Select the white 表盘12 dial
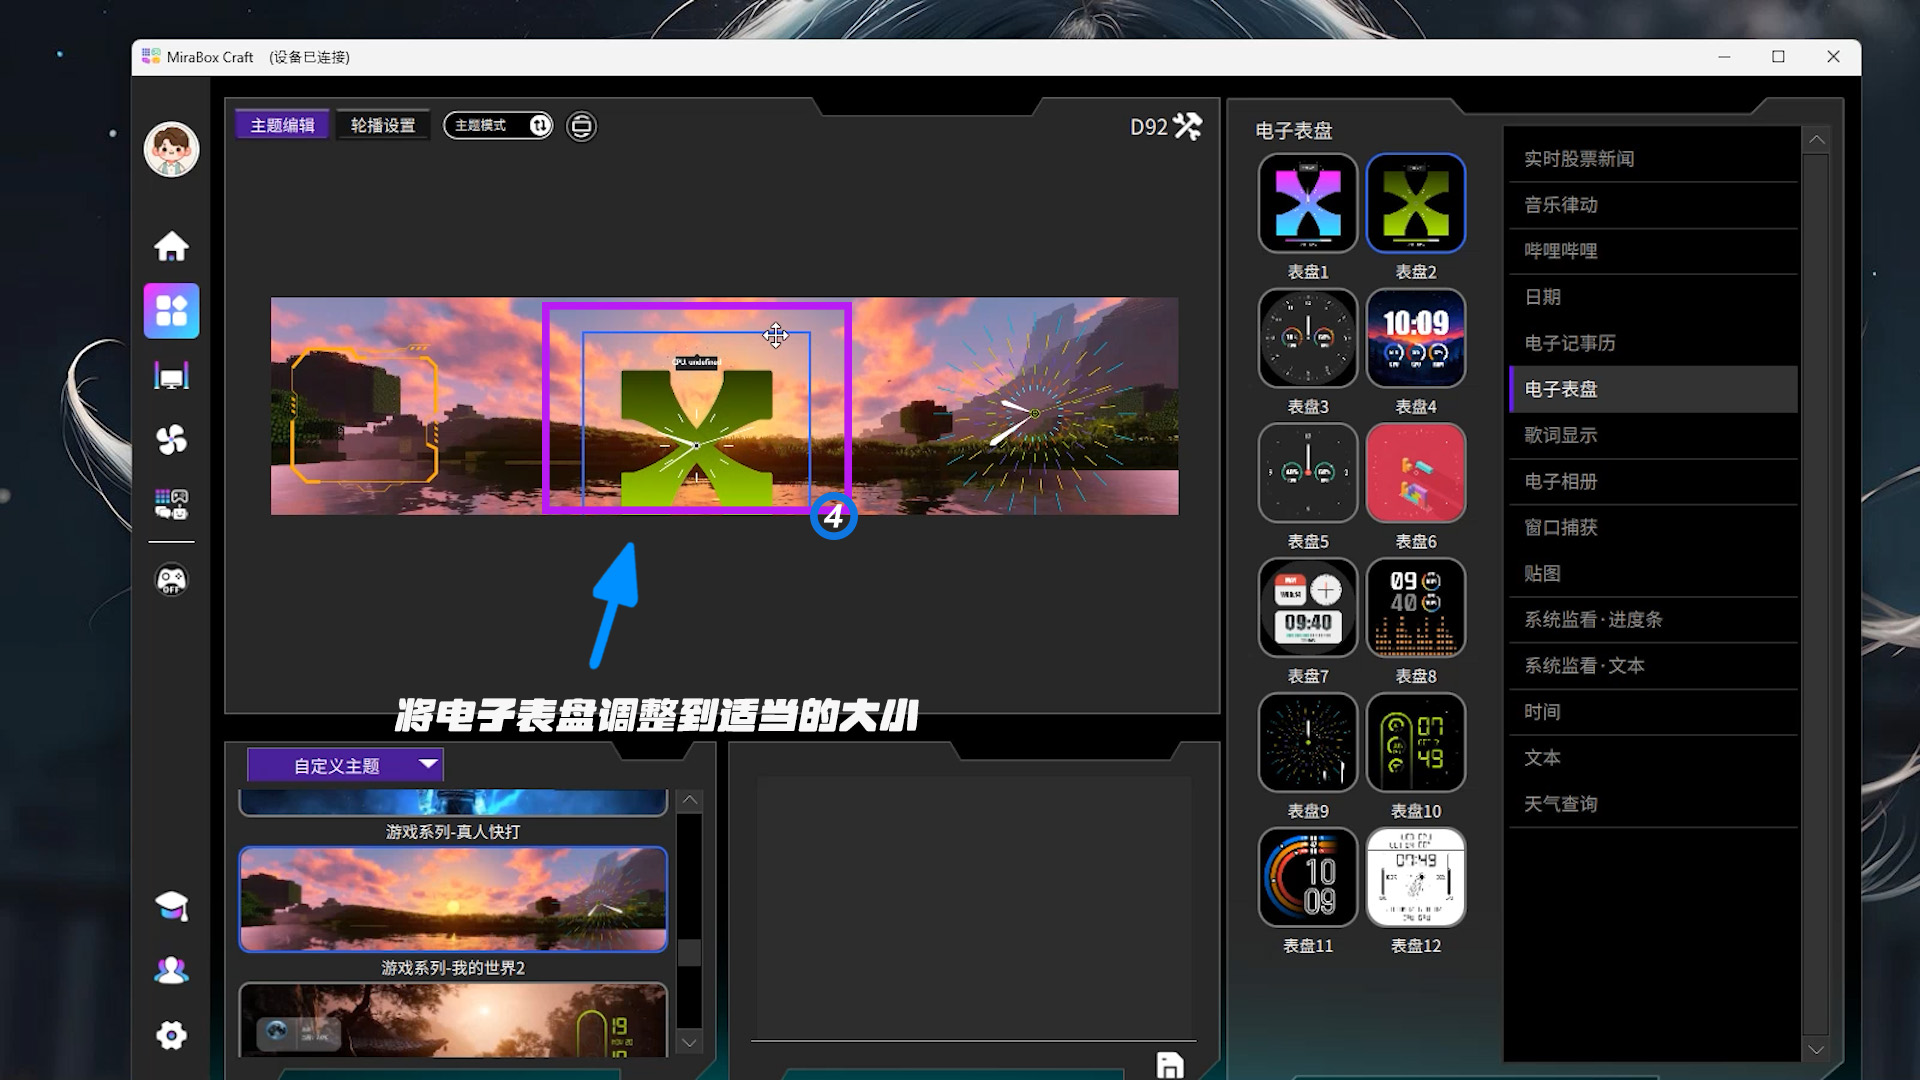This screenshot has width=1920, height=1080. tap(1416, 877)
